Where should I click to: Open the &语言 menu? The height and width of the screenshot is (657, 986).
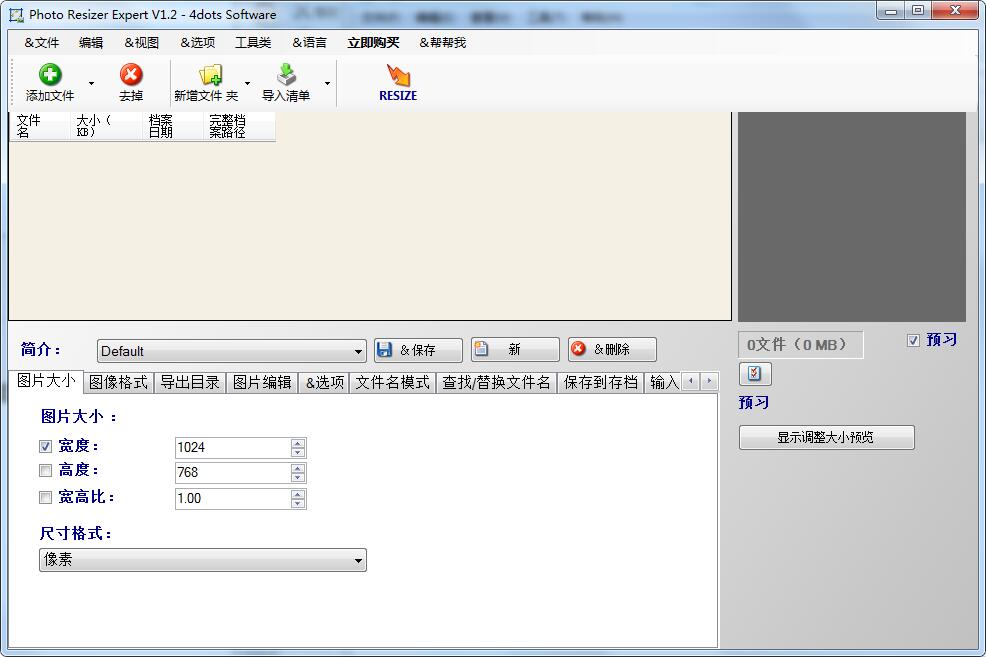pyautogui.click(x=309, y=43)
